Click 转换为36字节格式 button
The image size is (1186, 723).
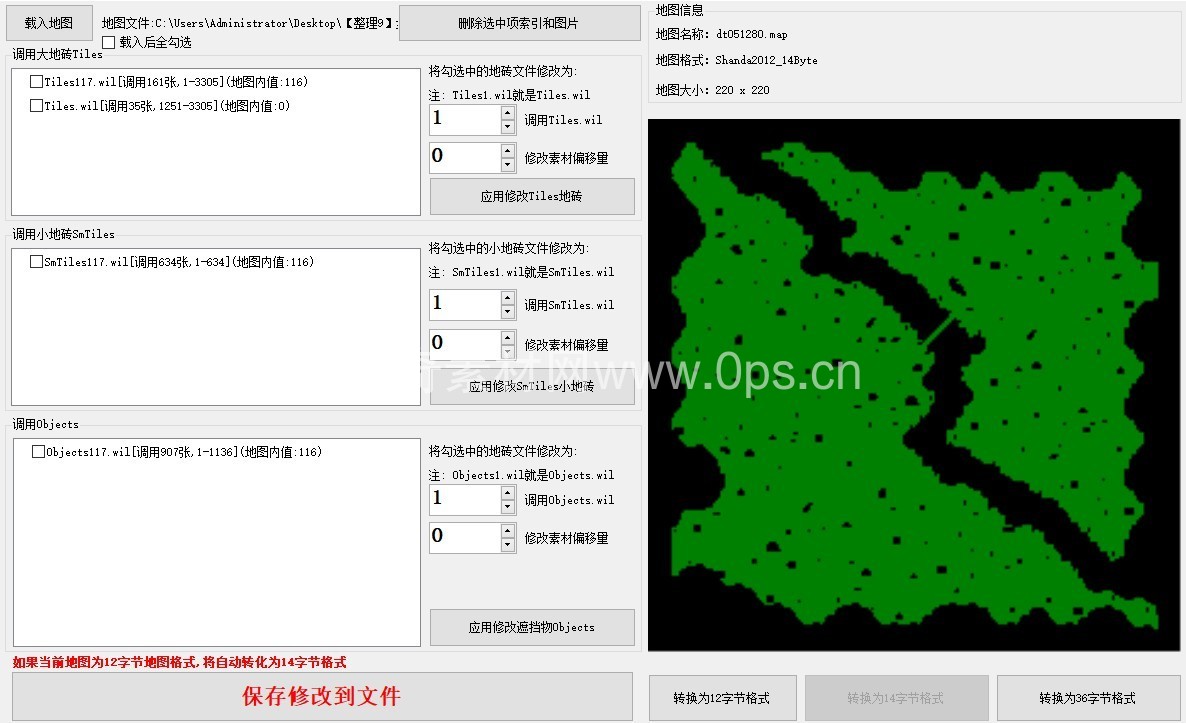point(1087,698)
